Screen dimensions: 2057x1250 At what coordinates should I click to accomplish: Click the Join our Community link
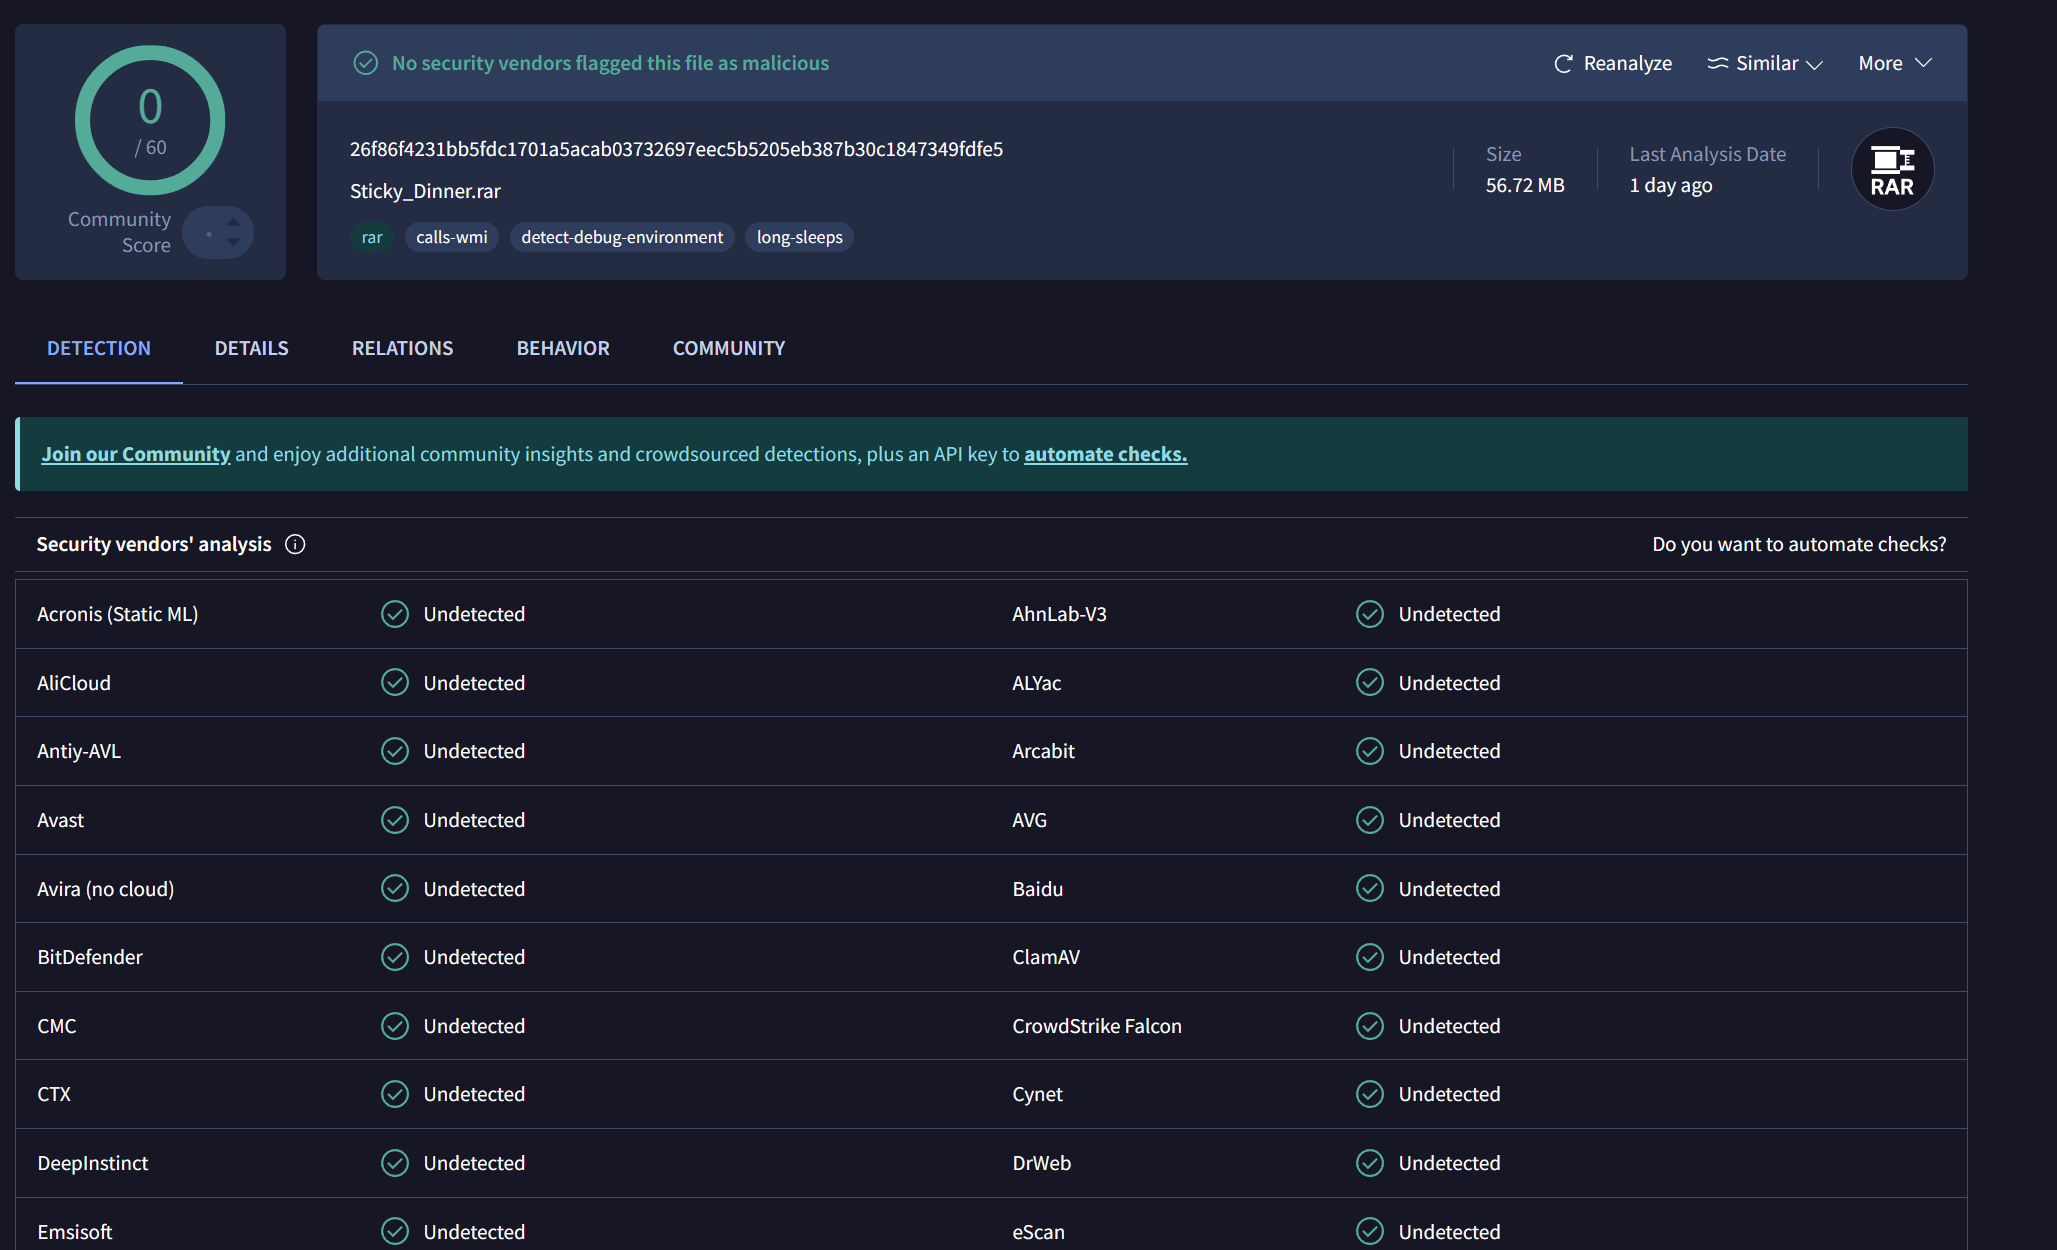tap(136, 454)
